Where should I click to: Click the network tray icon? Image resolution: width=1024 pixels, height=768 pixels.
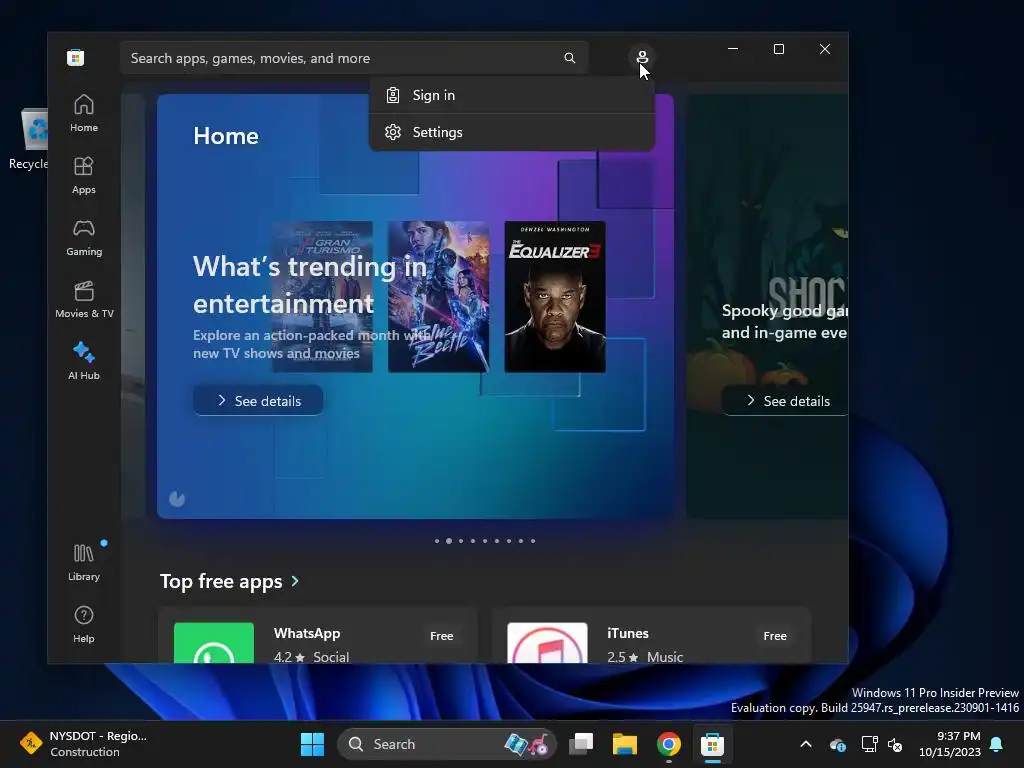(x=869, y=744)
